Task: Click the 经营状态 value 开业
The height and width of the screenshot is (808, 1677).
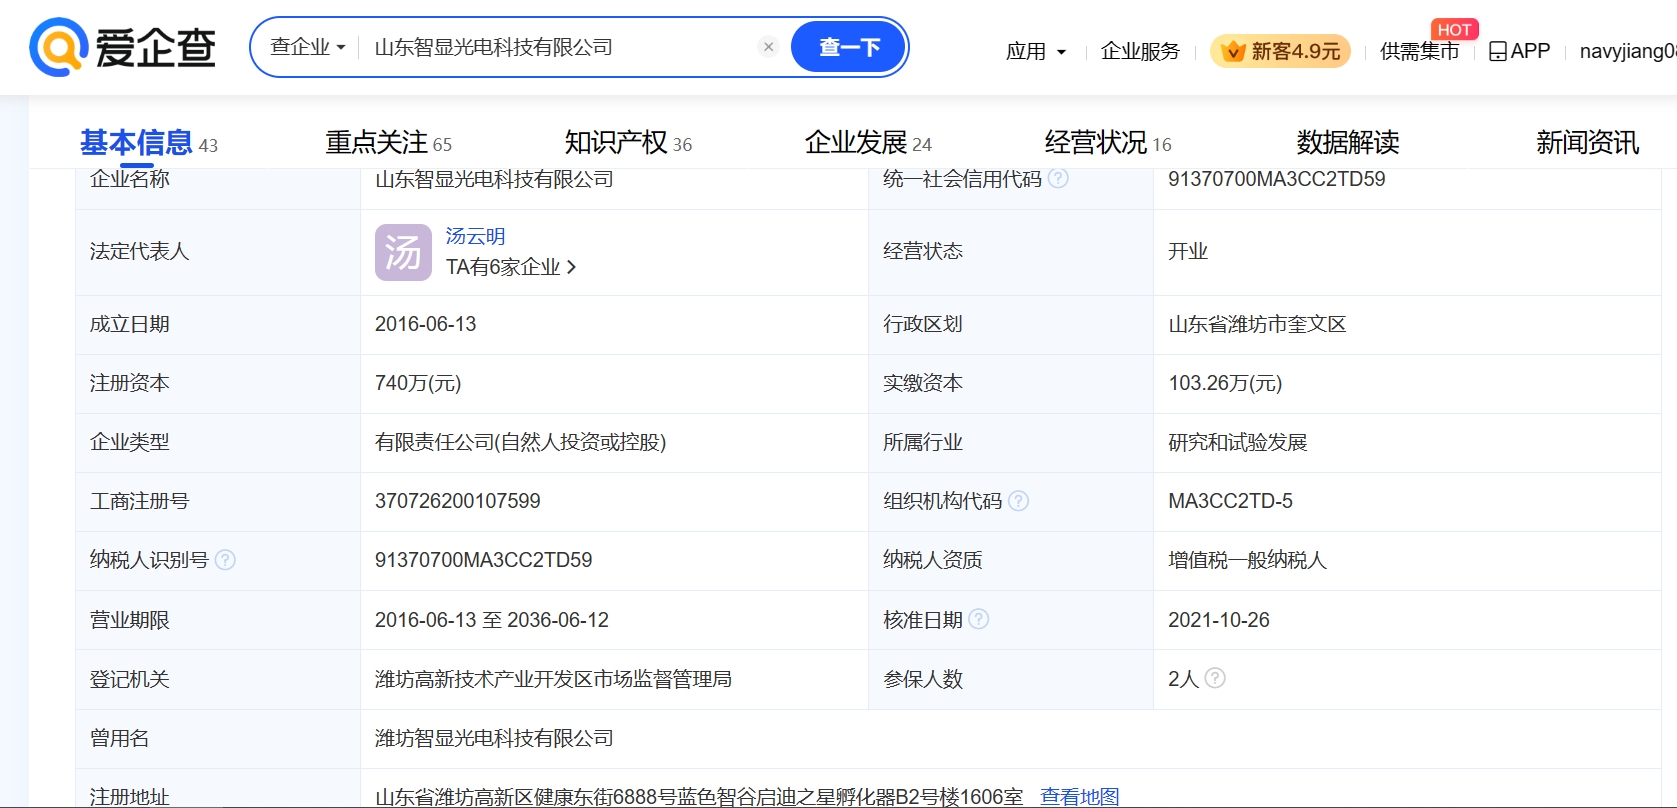Action: pos(1188,251)
